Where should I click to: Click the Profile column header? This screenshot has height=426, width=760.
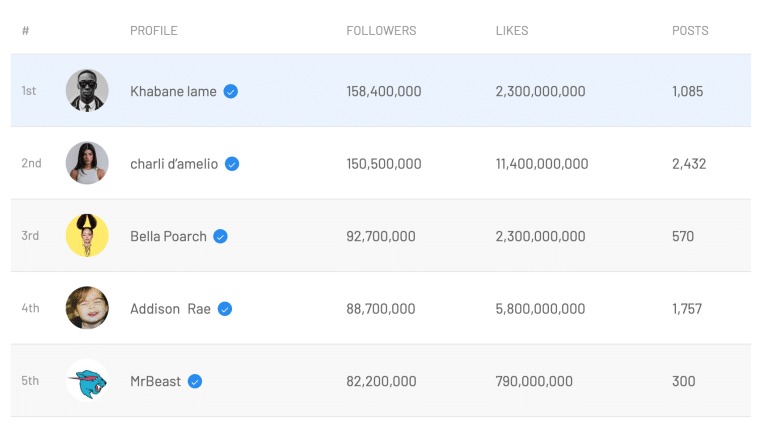(154, 31)
